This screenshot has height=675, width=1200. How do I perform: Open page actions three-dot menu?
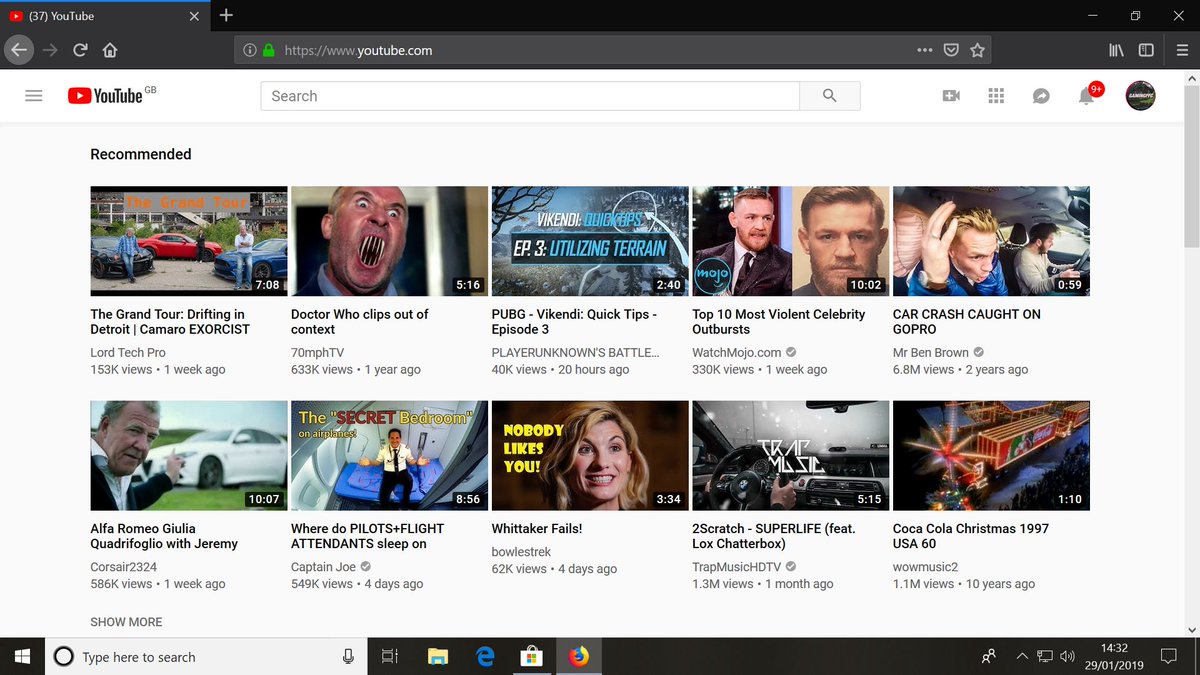pyautogui.click(x=925, y=50)
